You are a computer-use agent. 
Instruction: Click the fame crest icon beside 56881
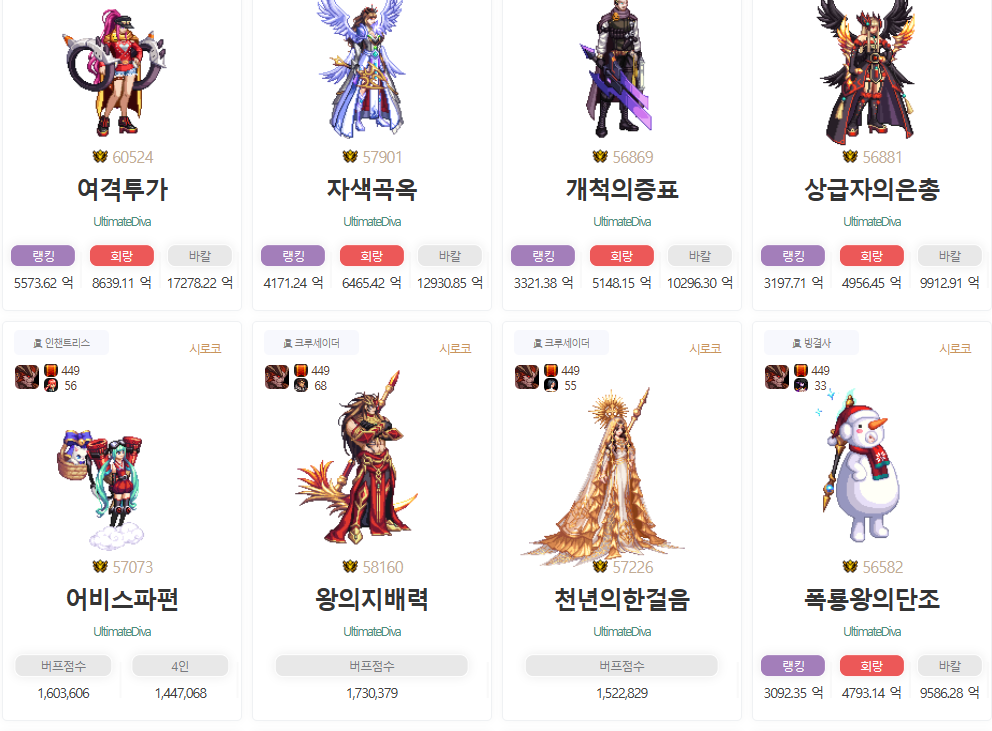click(x=850, y=156)
